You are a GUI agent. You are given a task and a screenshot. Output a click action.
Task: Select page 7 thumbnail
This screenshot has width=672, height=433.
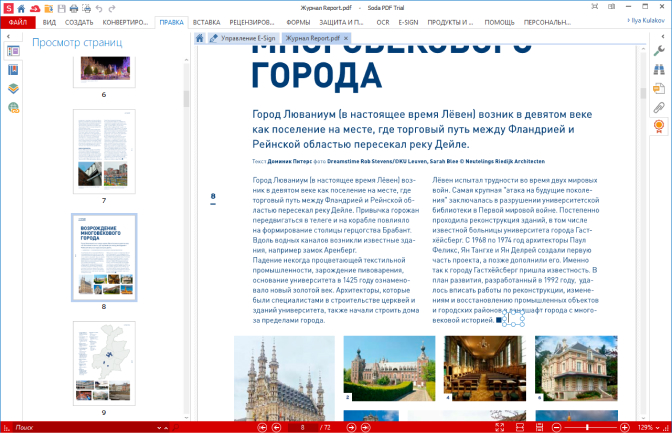tap(104, 151)
